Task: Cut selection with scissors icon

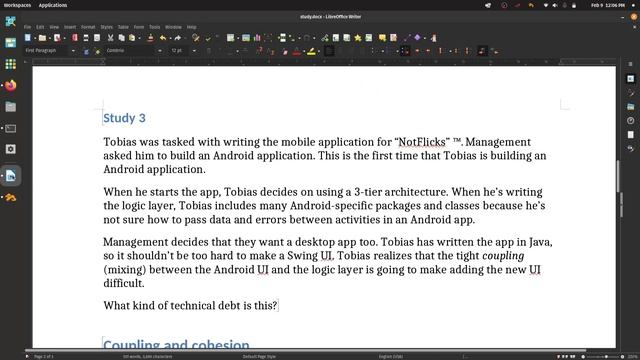Action: click(x=110, y=38)
